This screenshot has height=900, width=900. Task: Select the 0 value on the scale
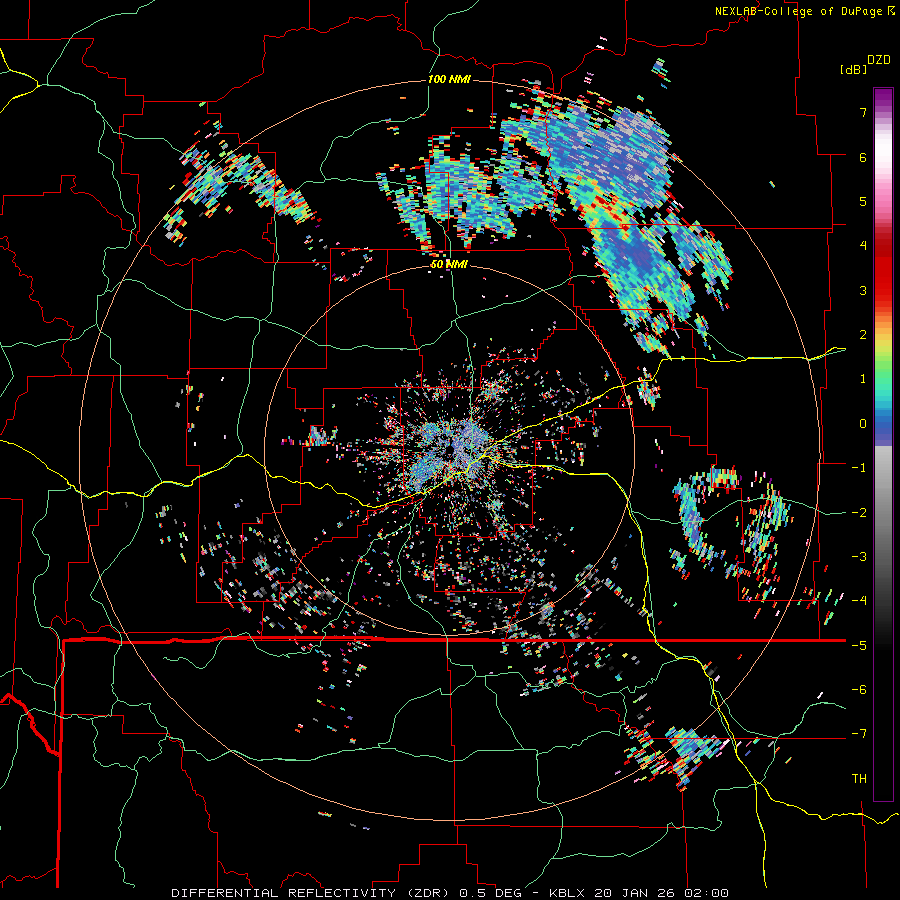[863, 424]
